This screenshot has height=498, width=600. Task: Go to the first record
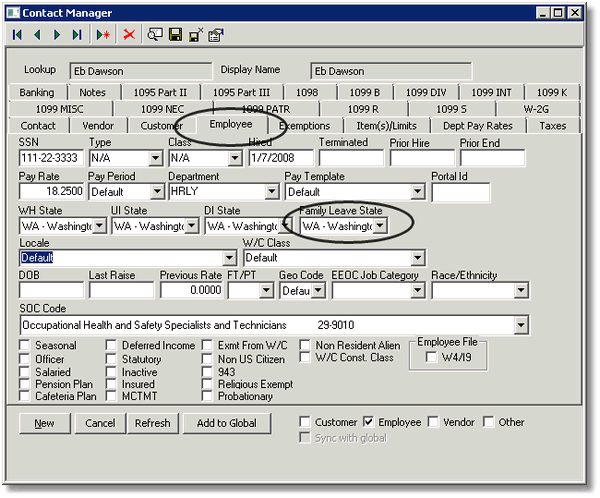click(x=17, y=35)
